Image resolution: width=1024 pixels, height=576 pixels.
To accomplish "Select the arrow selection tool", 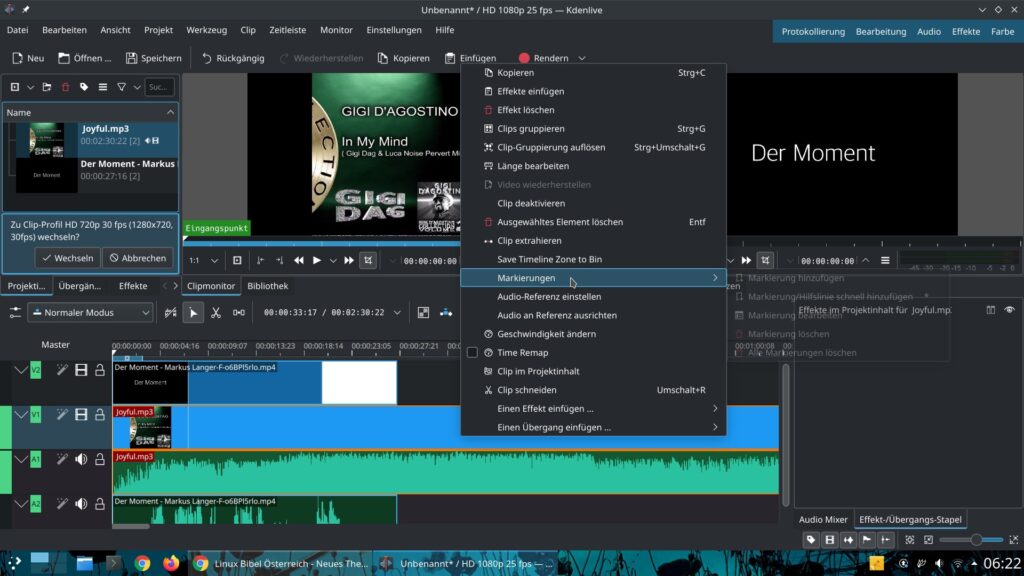I will [x=193, y=313].
